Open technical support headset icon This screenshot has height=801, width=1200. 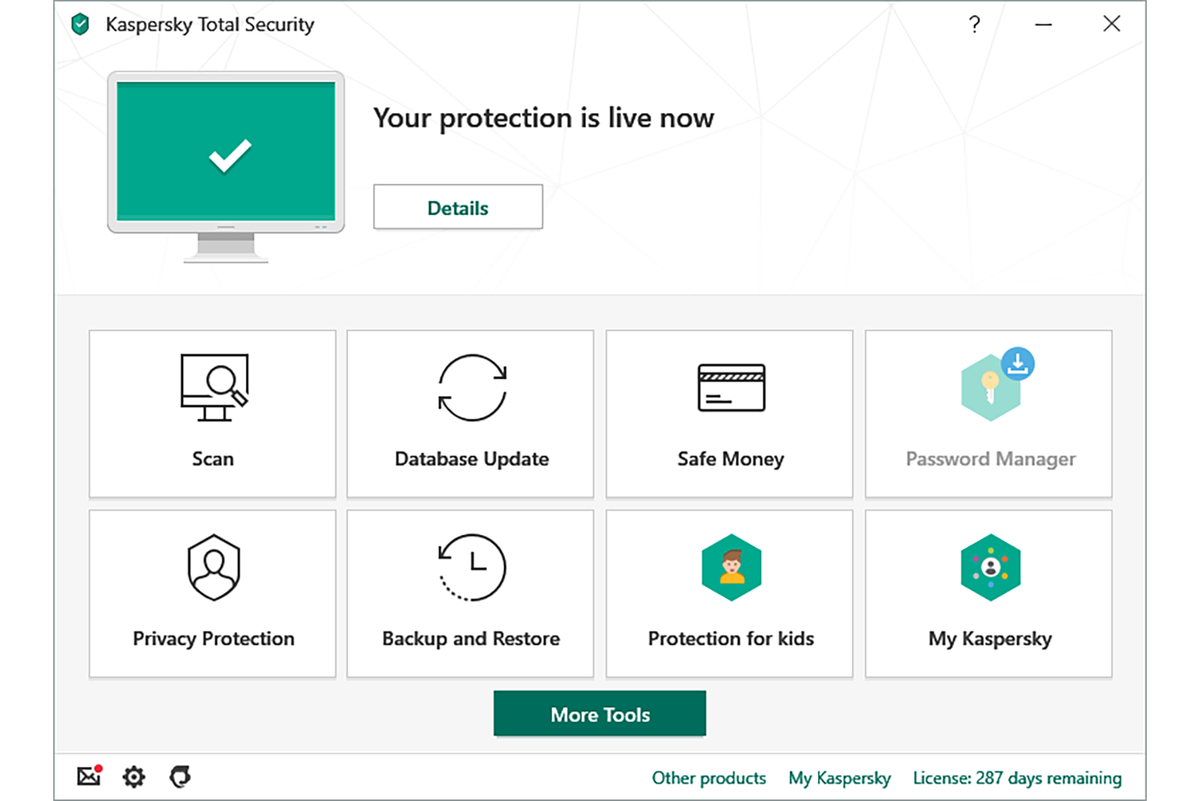pyautogui.click(x=180, y=777)
